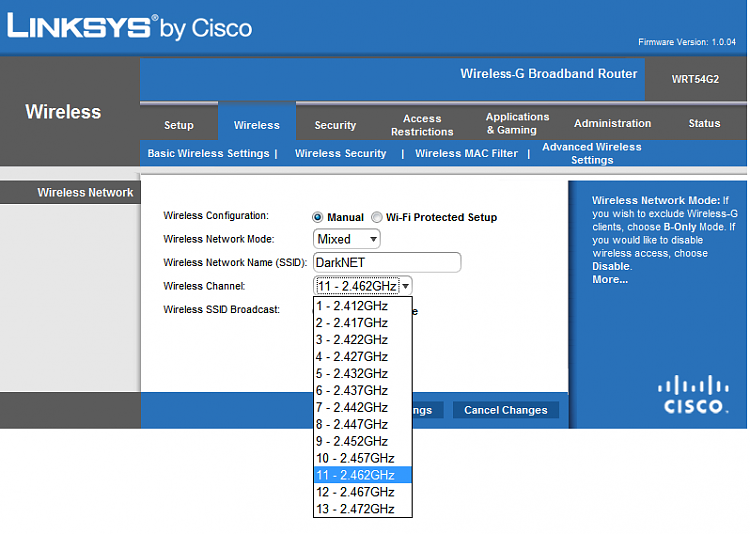Select the Manual configuration radio button
Viewport: 750px width, 534px height.
click(x=318, y=217)
